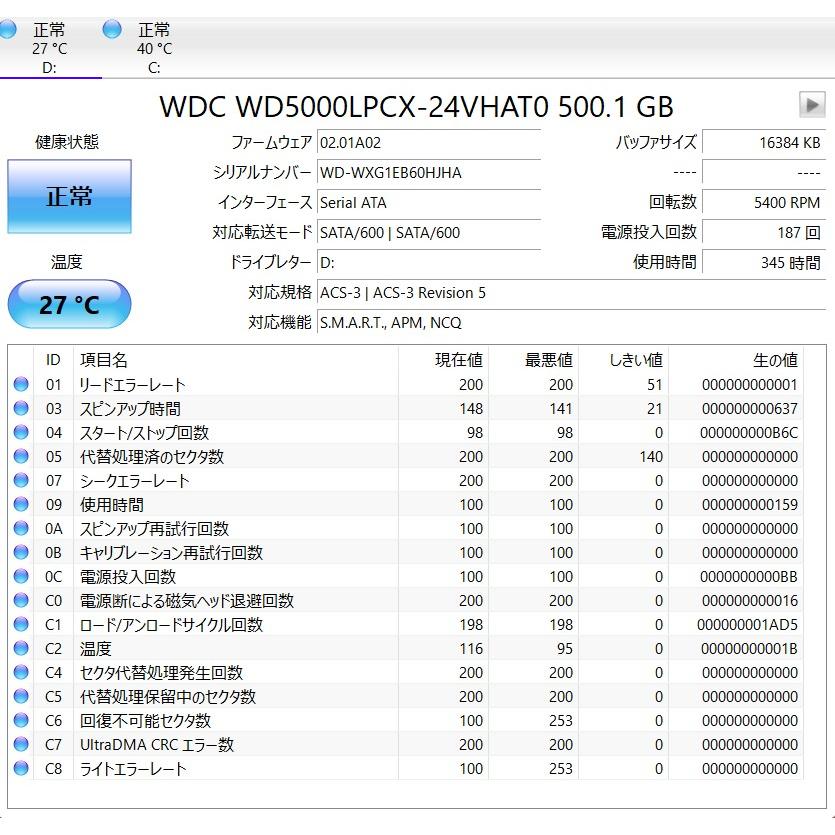Click the firmware field 02.01A02

[429, 143]
